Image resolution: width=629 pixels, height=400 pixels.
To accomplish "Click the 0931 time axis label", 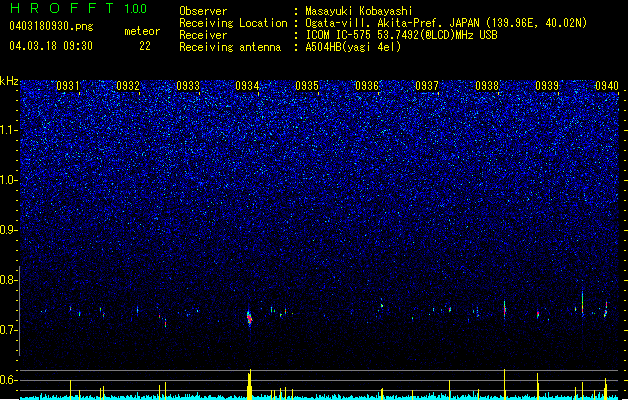I will click(68, 86).
